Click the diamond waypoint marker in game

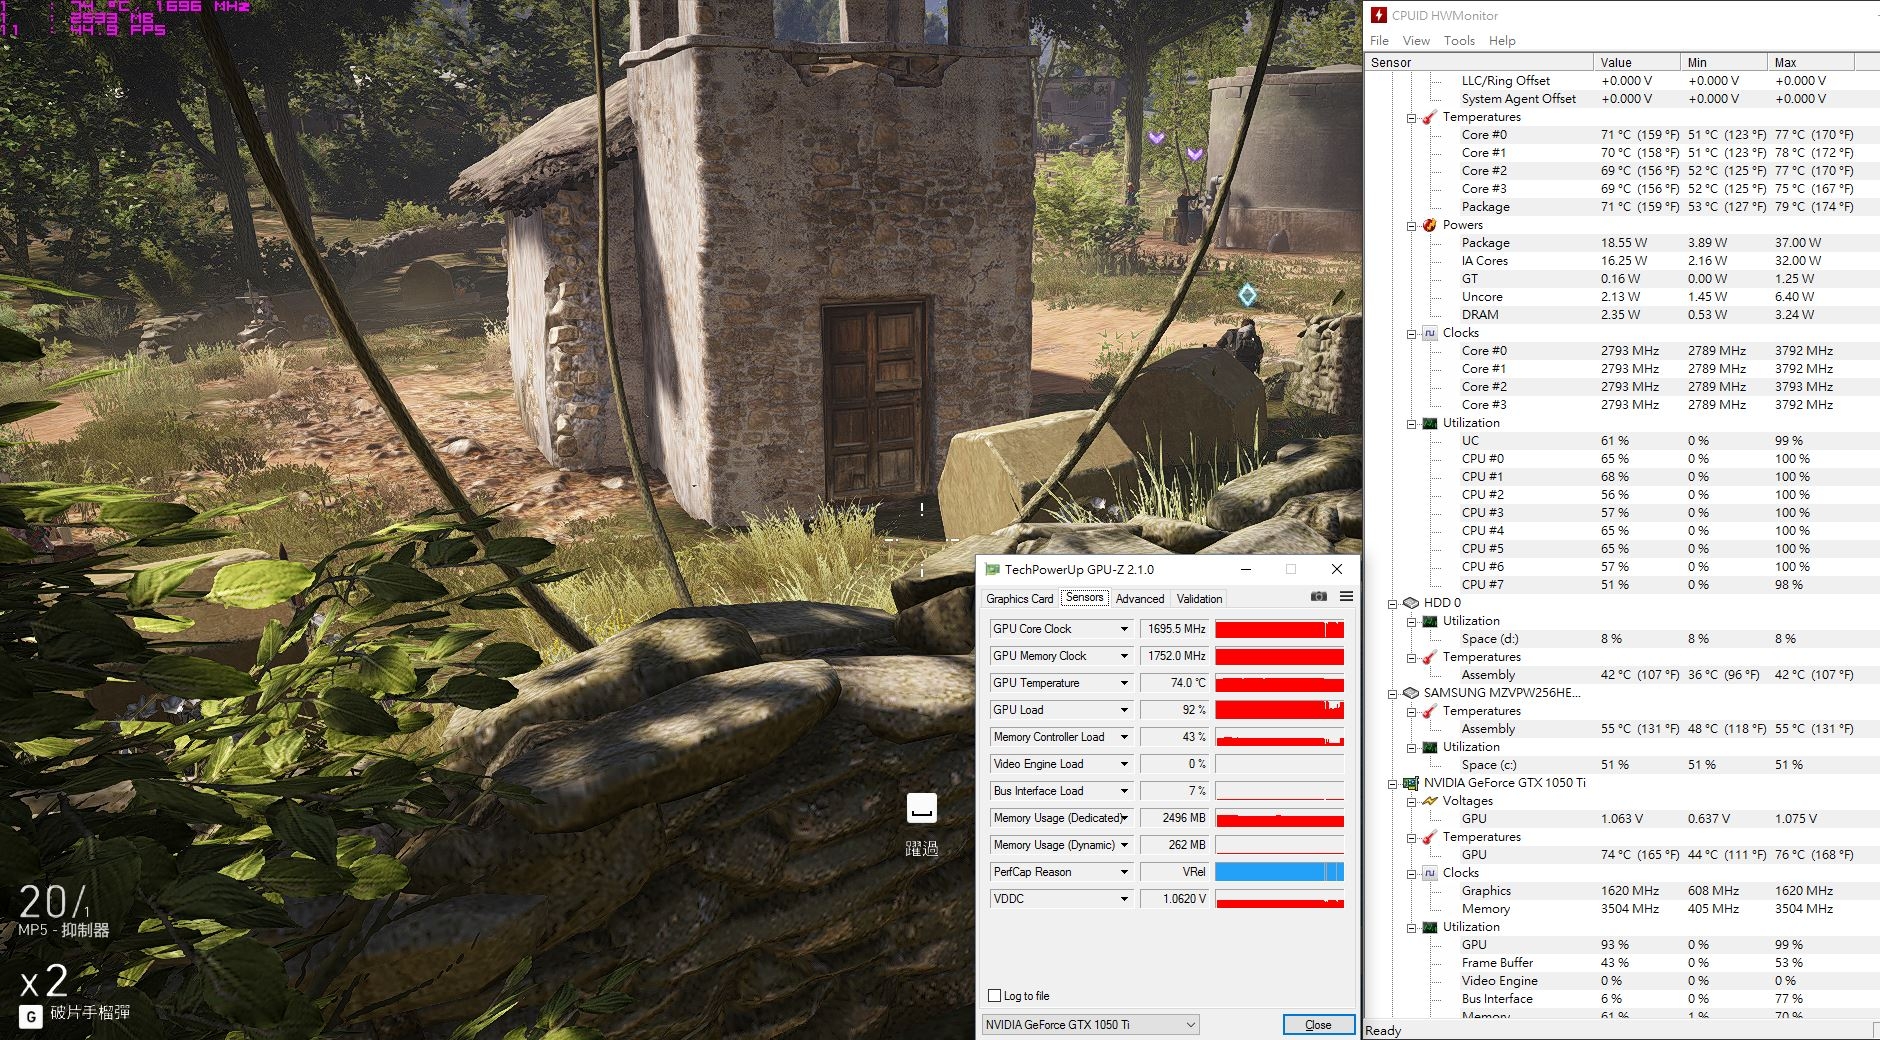click(x=1247, y=295)
